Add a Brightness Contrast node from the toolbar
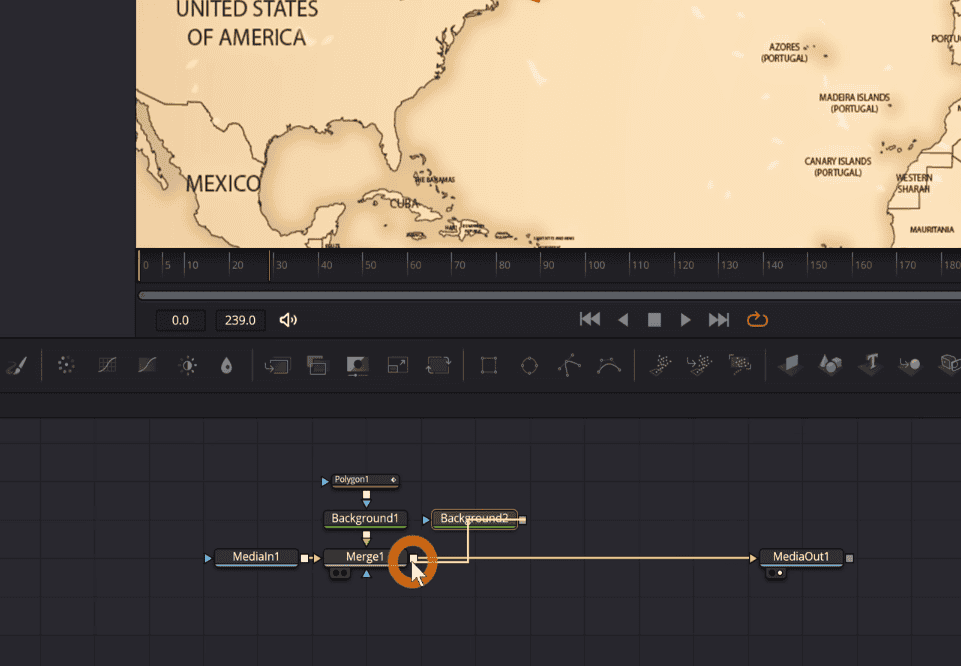This screenshot has width=961, height=666. (x=188, y=366)
